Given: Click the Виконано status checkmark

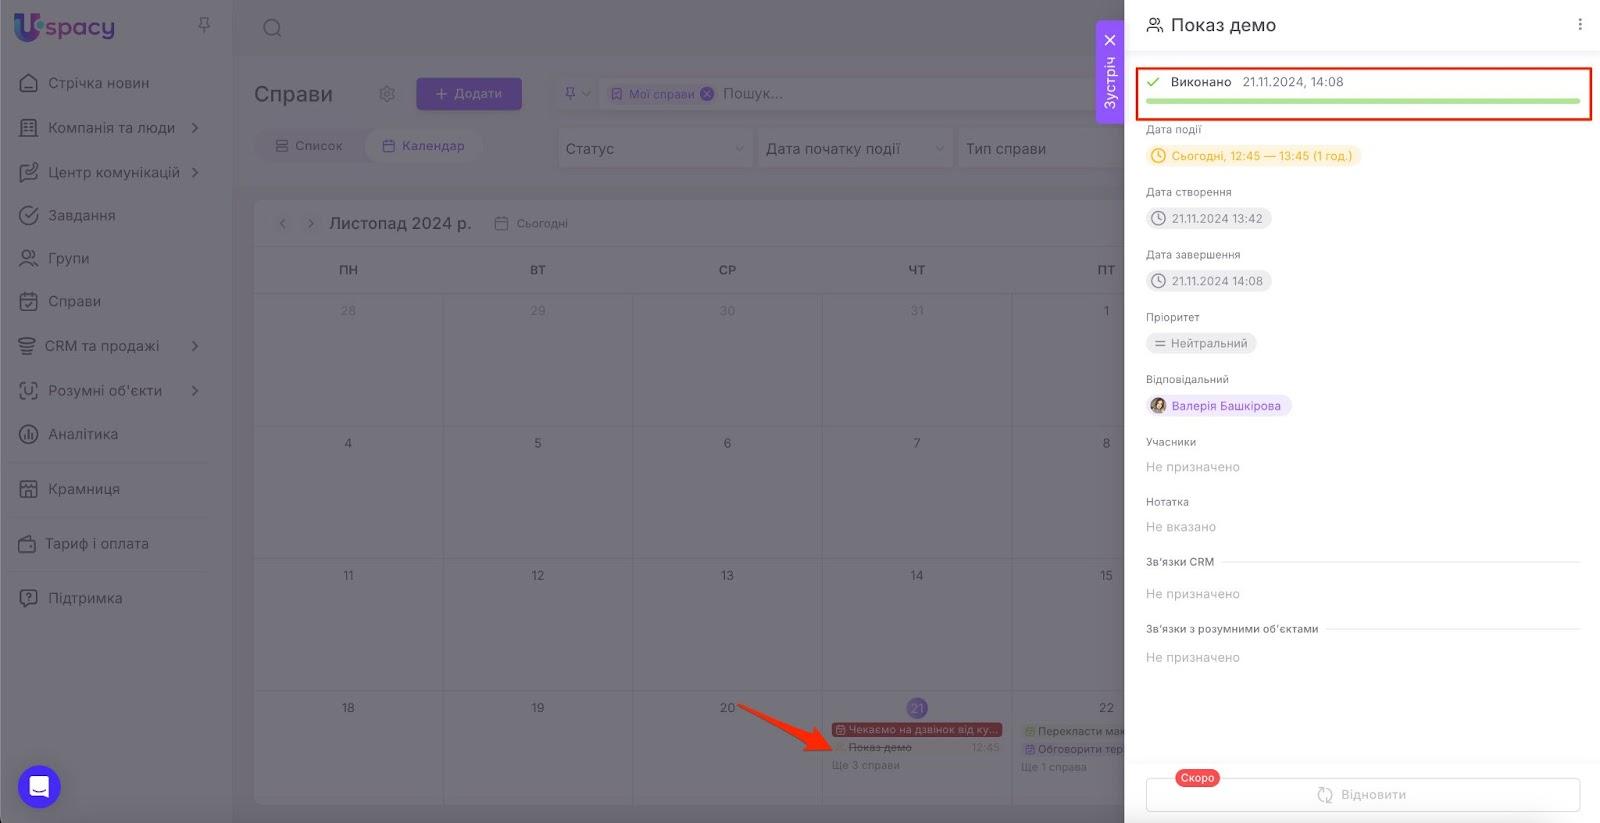Looking at the screenshot, I should 1153,82.
